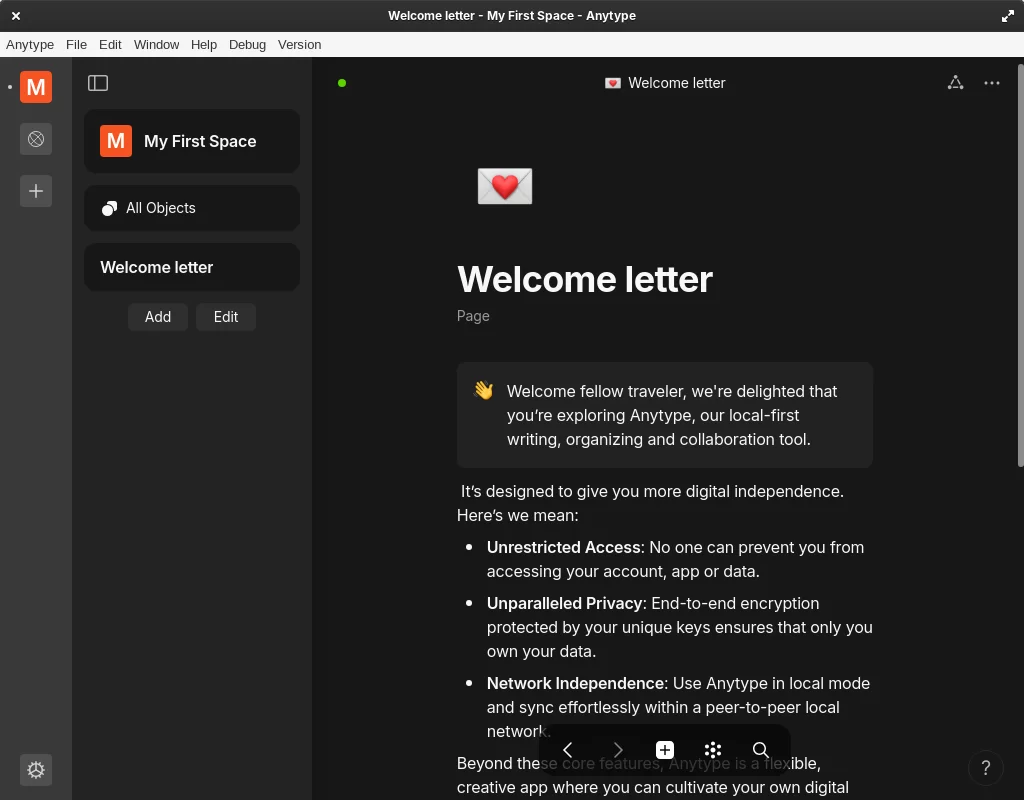Toggle sidebar panel icon
This screenshot has width=1024, height=800.
tap(98, 83)
